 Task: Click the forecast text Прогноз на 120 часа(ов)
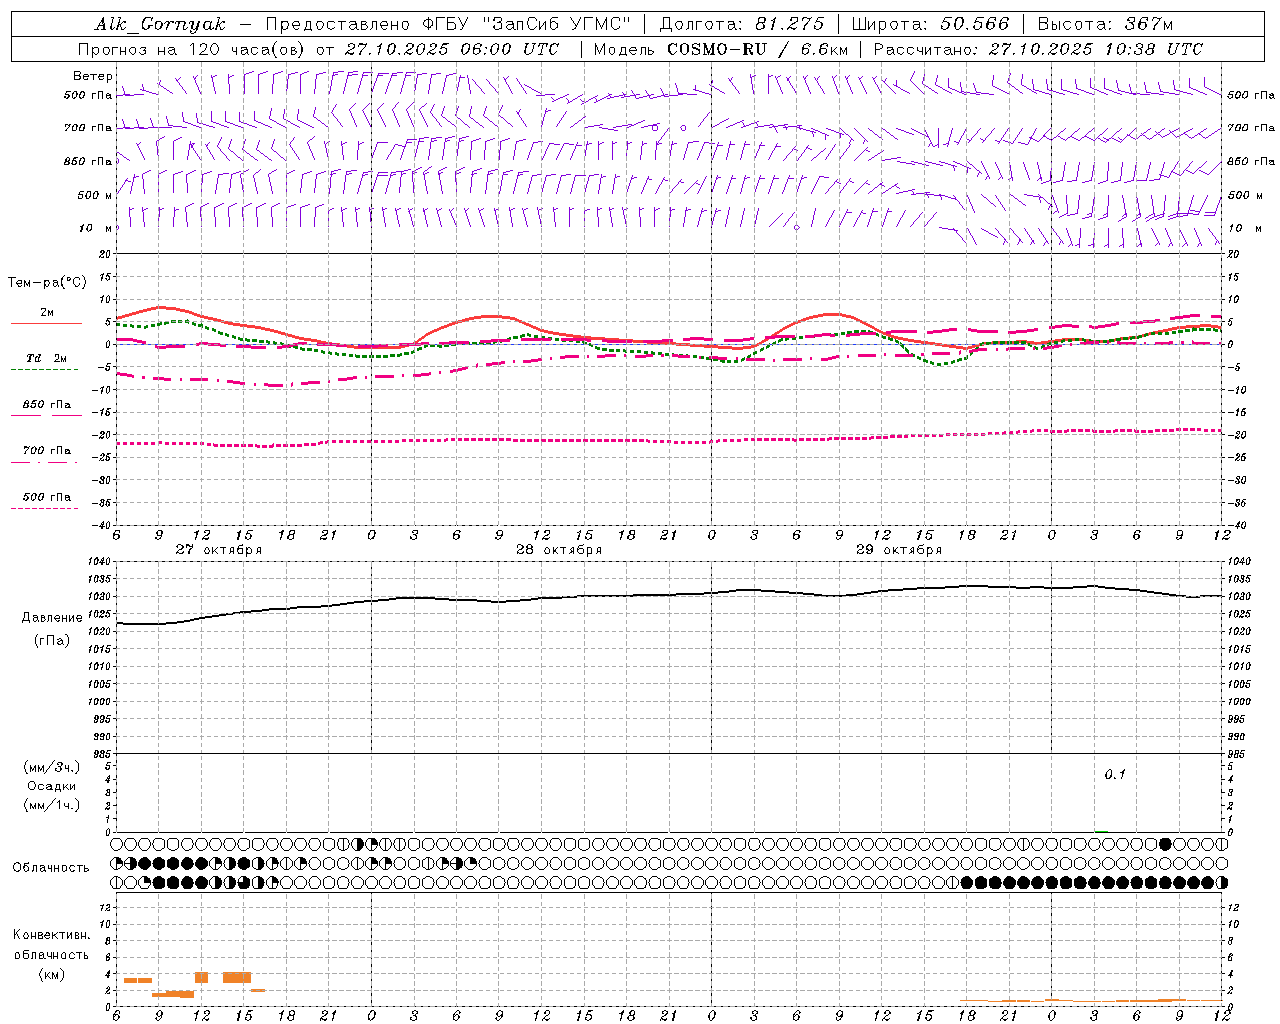[192, 49]
